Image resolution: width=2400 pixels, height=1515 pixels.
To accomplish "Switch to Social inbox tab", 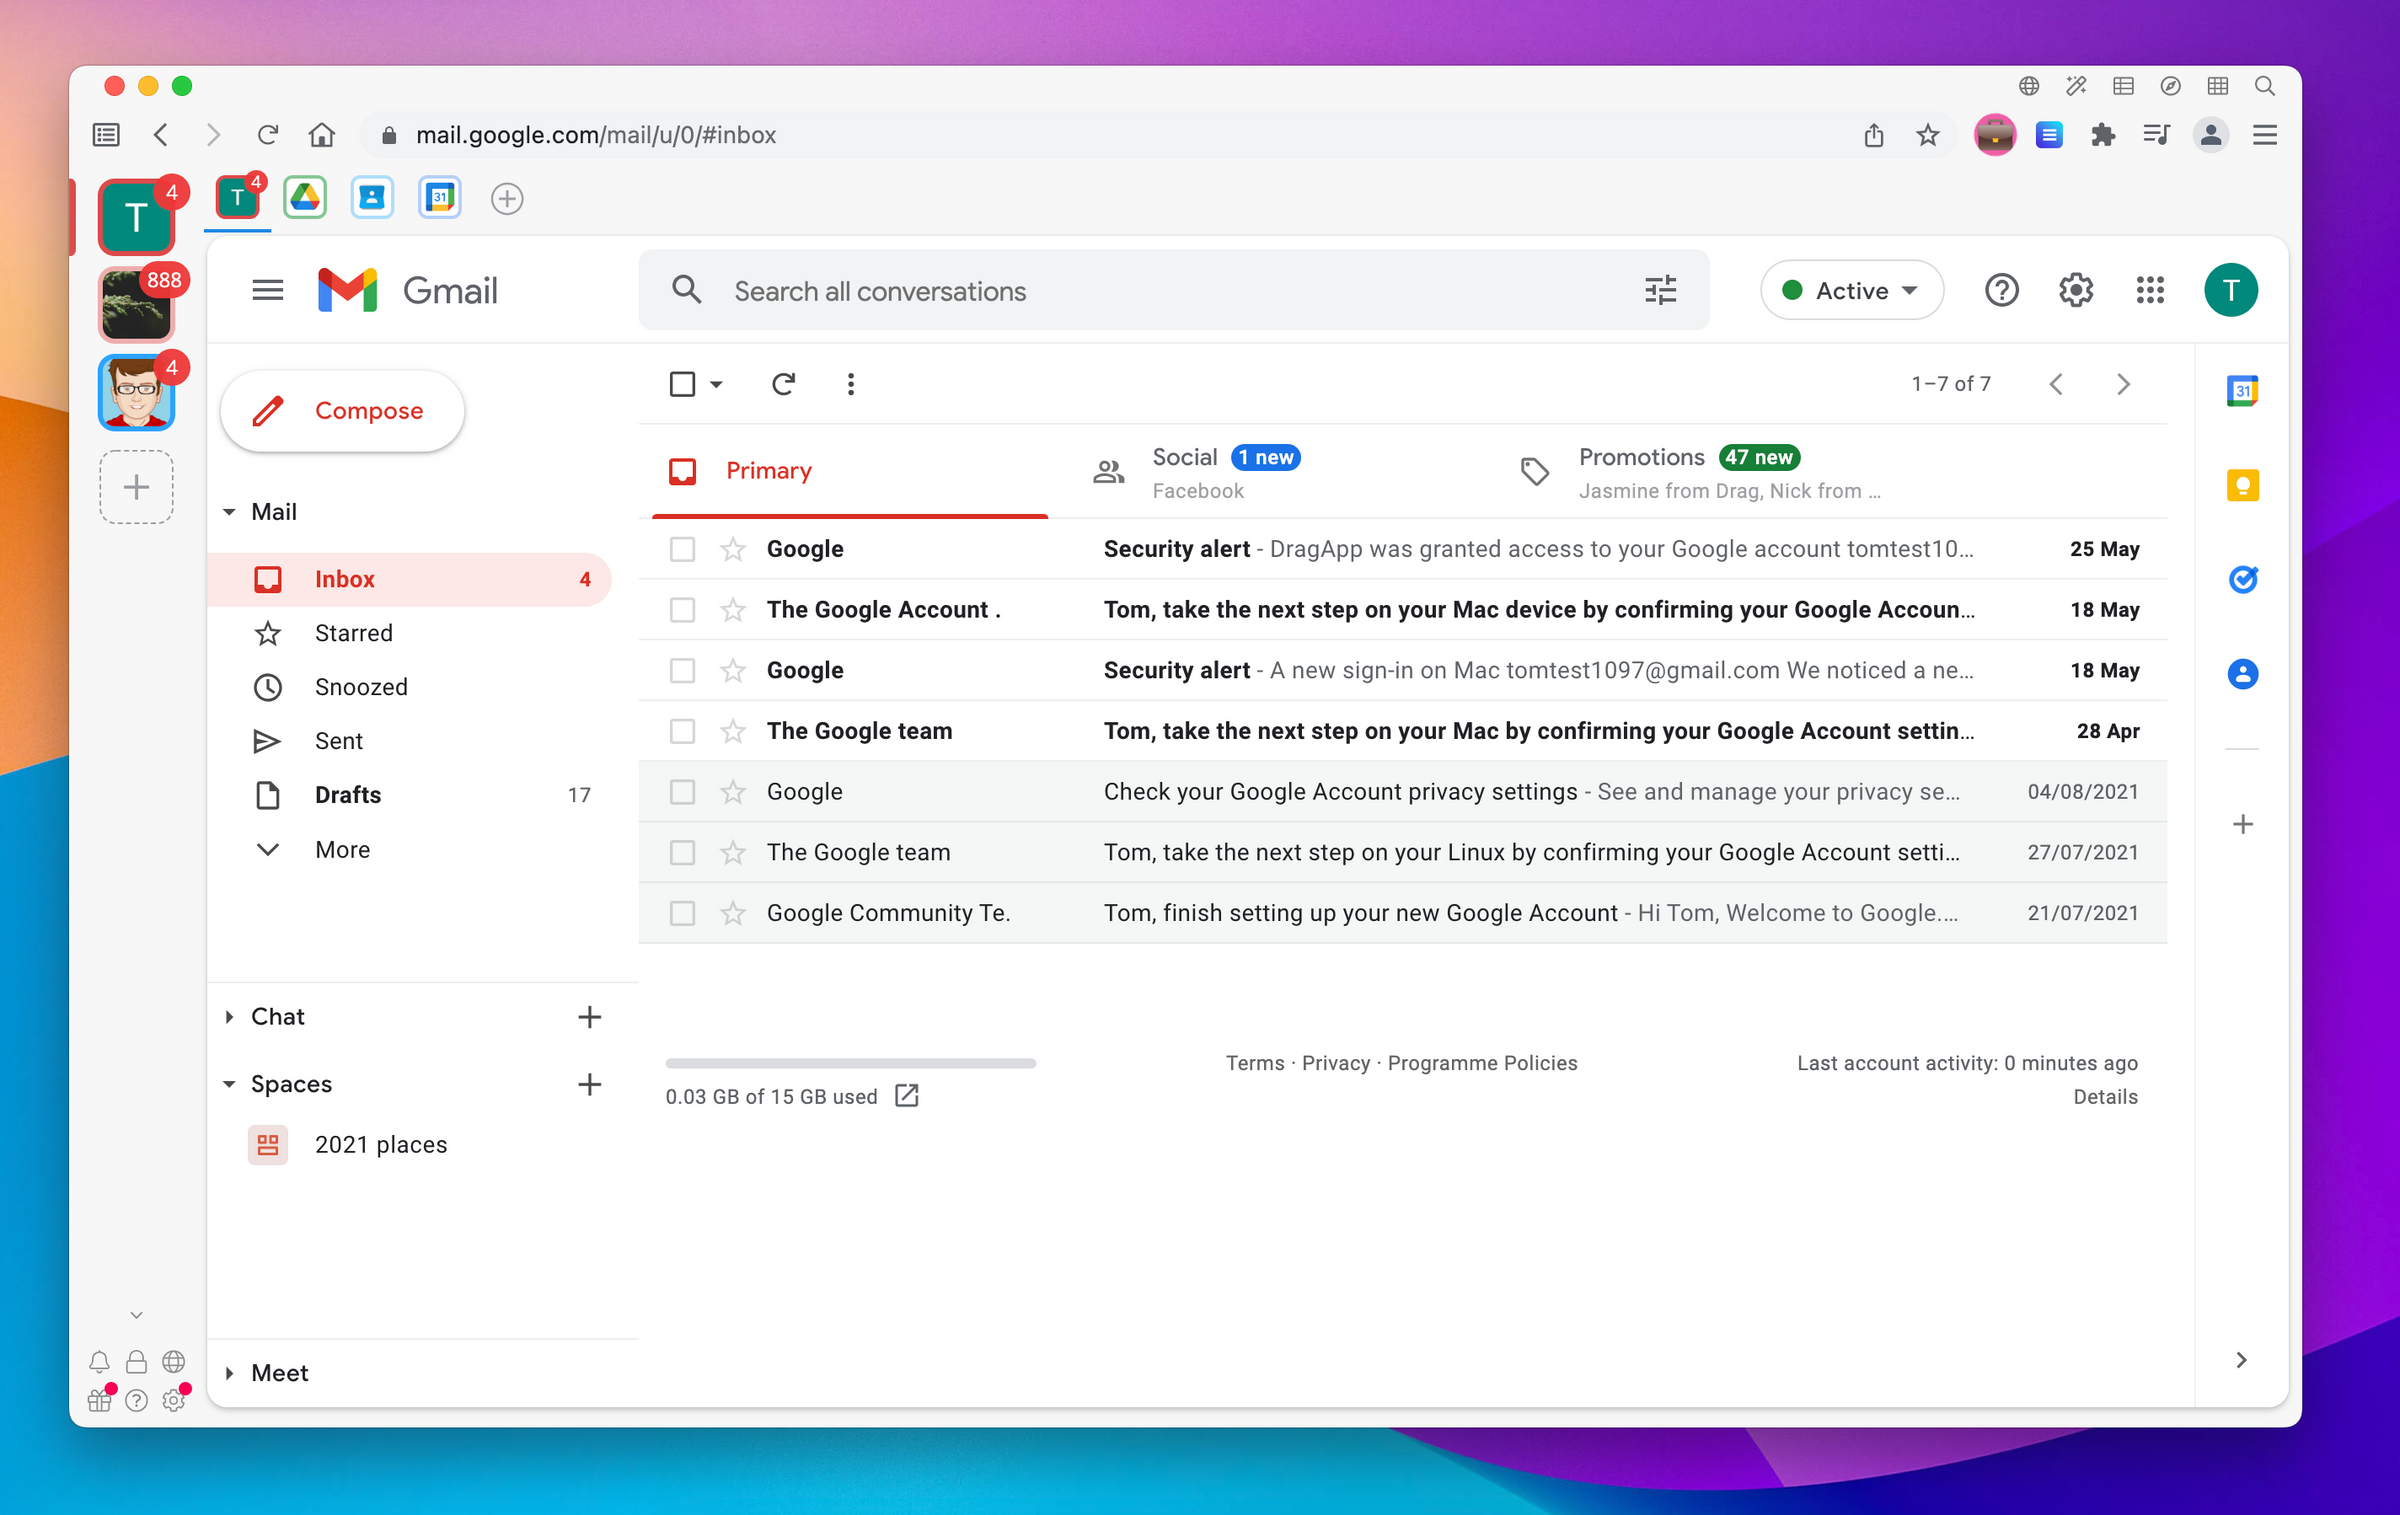I will pos(1267,473).
